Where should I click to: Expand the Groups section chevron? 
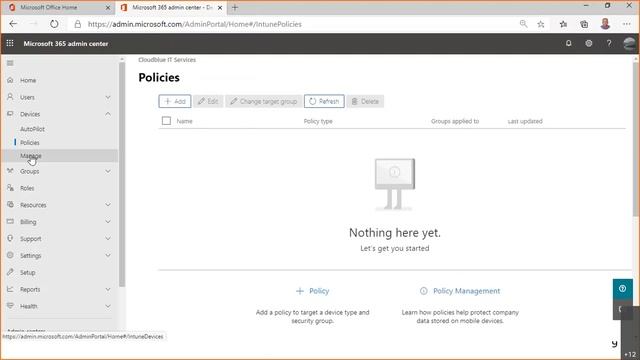click(x=108, y=171)
